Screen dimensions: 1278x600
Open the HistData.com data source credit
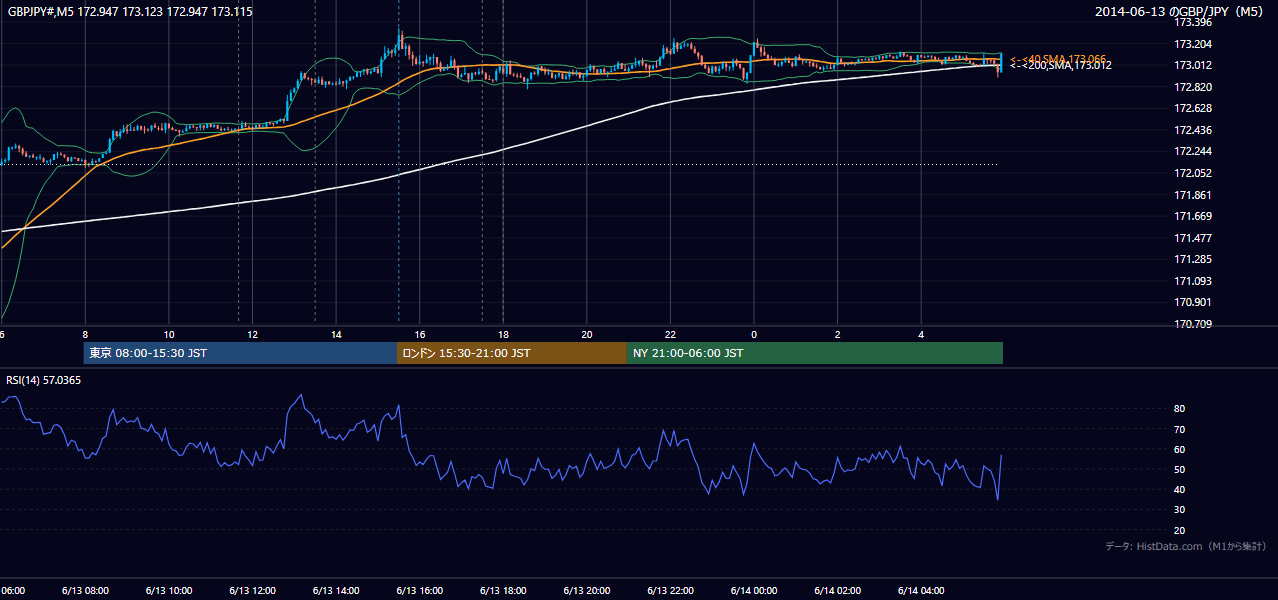pos(1186,546)
